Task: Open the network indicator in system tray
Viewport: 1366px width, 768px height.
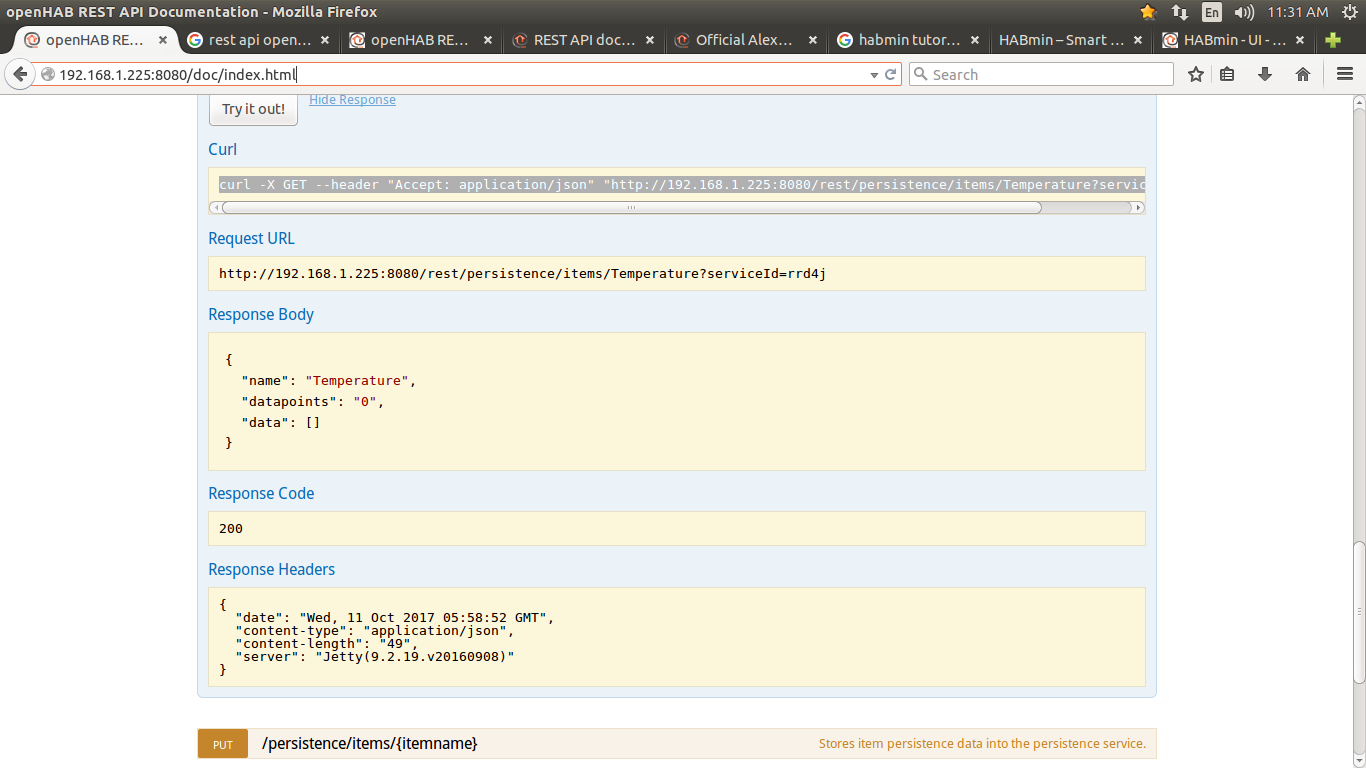Action: (x=1180, y=12)
